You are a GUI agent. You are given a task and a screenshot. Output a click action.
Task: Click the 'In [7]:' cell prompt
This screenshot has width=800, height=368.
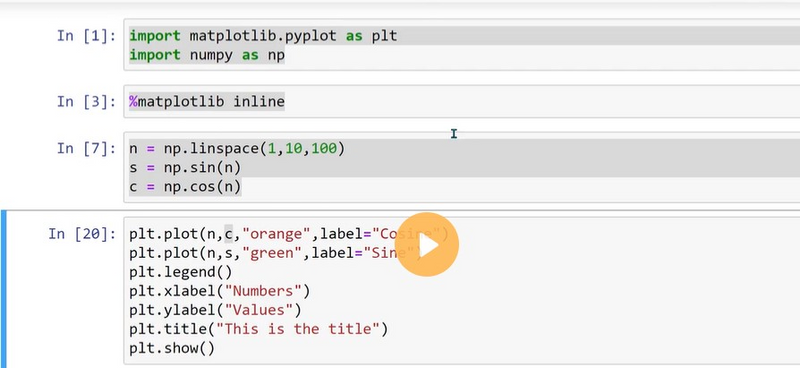tap(86, 149)
